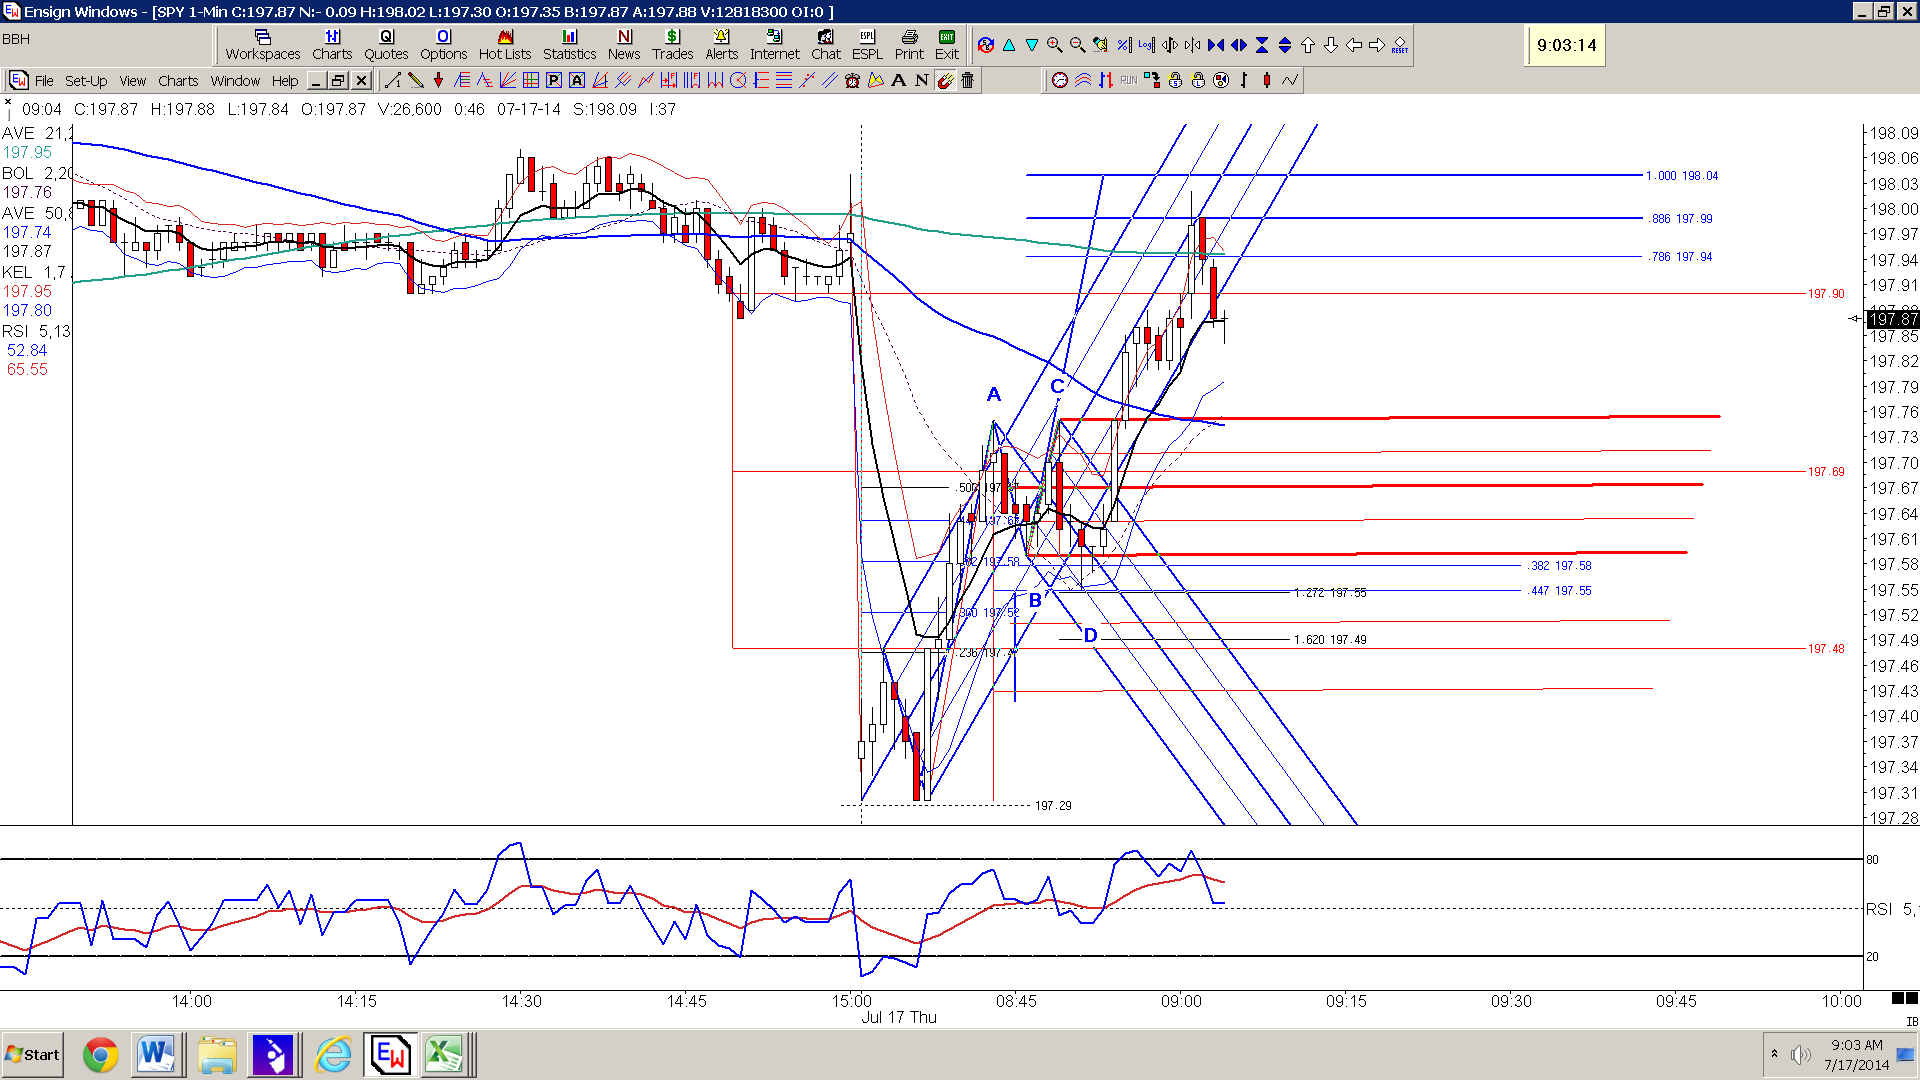Viewport: 1920px width, 1080px height.
Task: Toggle the L padlock icon
Action: (1198, 80)
